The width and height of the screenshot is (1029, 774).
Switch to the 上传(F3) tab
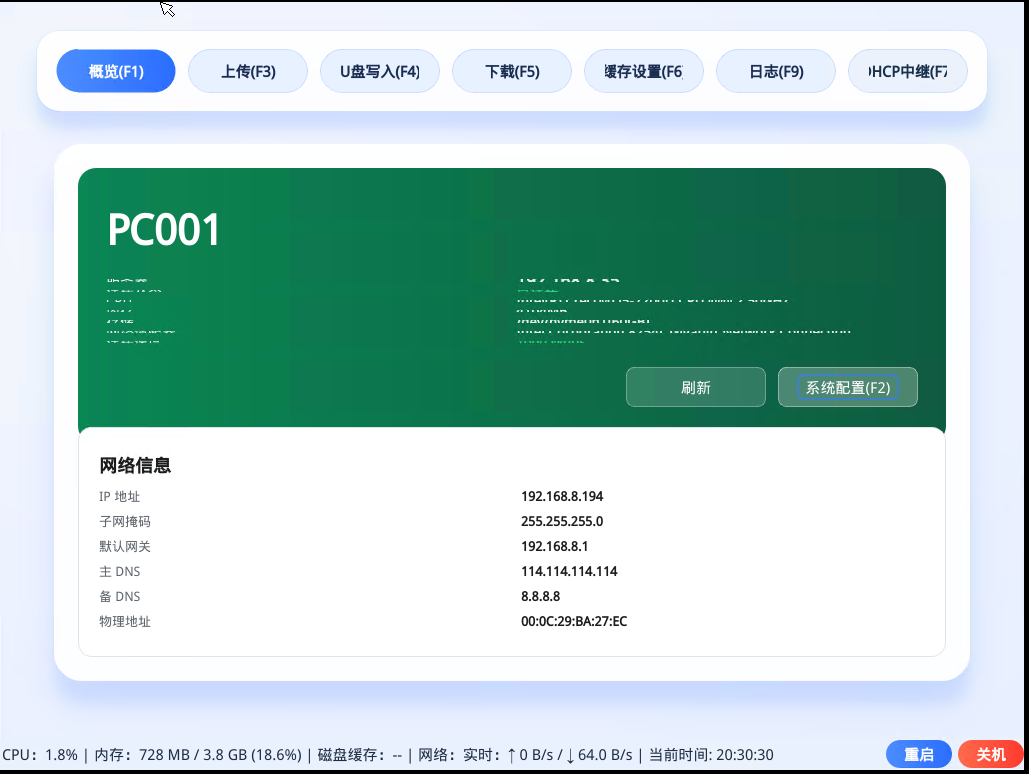click(248, 71)
